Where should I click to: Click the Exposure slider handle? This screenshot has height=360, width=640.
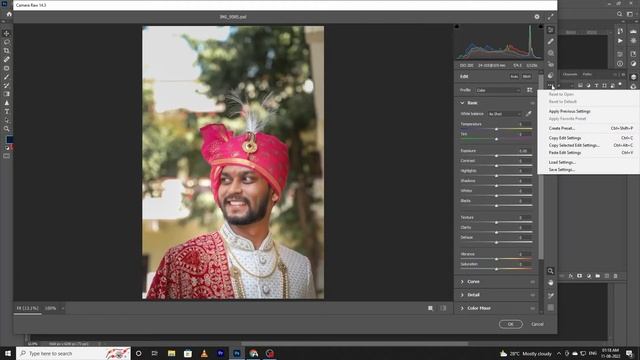[x=496, y=156]
